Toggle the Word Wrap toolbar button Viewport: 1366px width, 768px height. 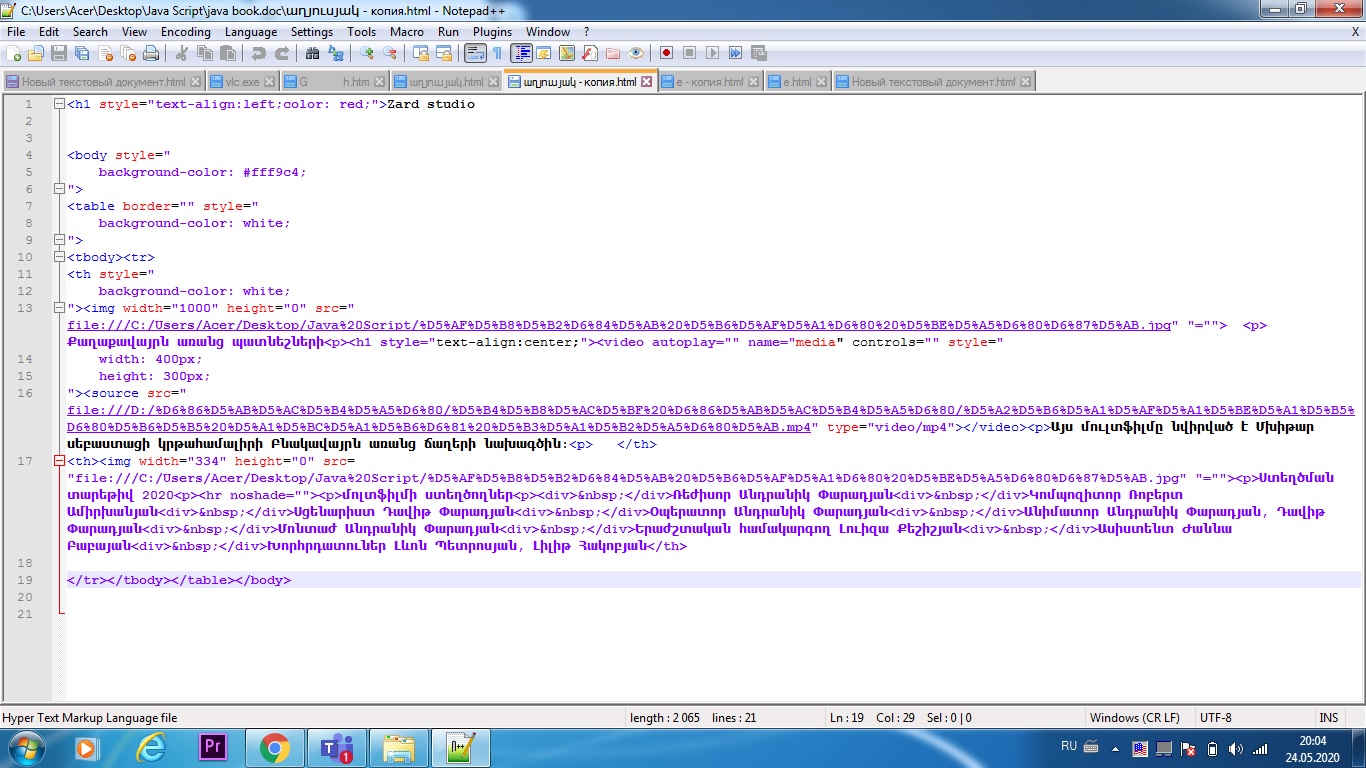[x=474, y=53]
